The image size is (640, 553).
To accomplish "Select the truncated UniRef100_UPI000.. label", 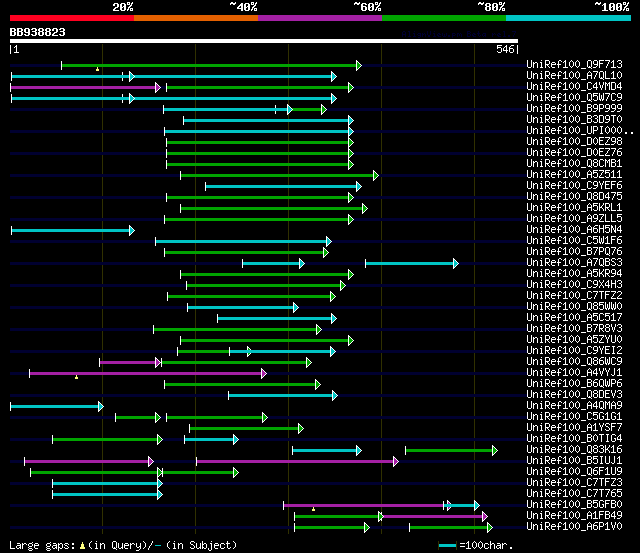I will pos(580,130).
